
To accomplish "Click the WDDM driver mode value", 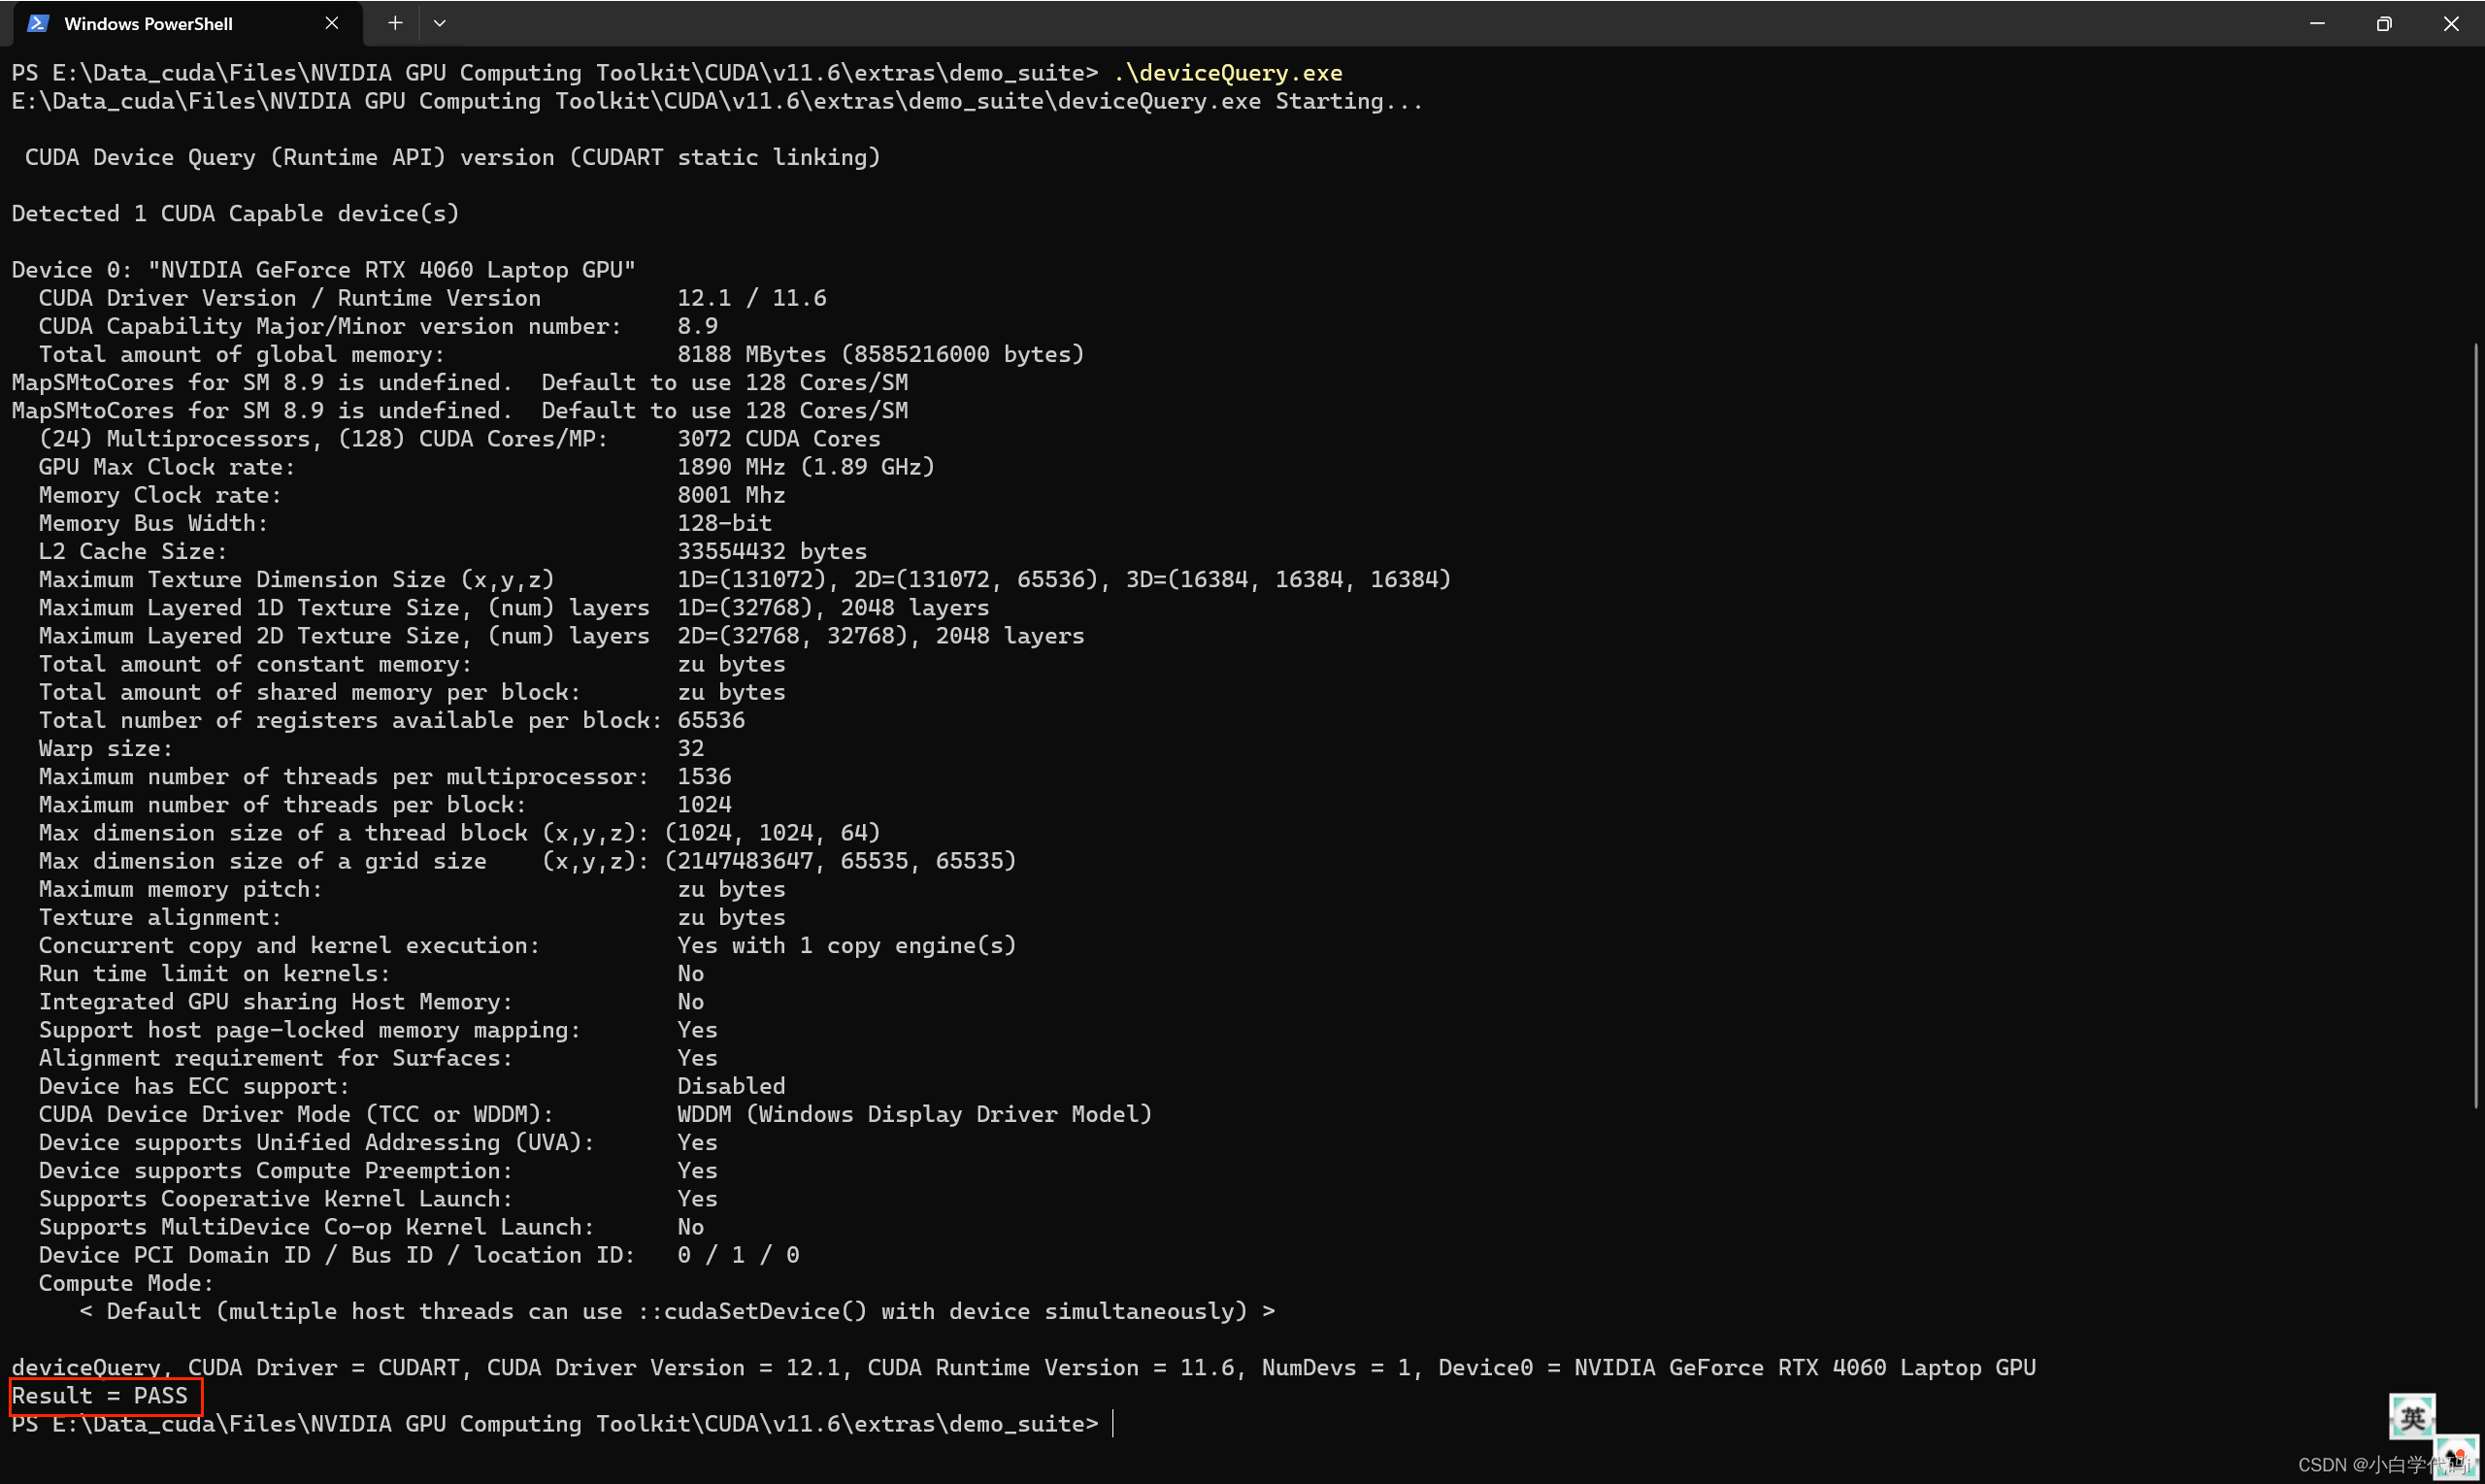I will click(915, 1114).
